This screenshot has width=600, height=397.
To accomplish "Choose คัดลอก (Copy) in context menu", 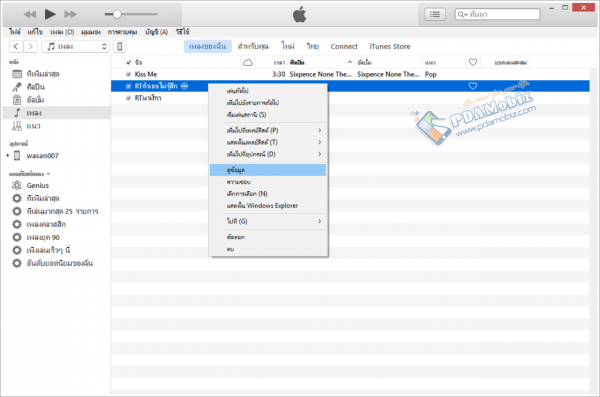I will (x=268, y=237).
